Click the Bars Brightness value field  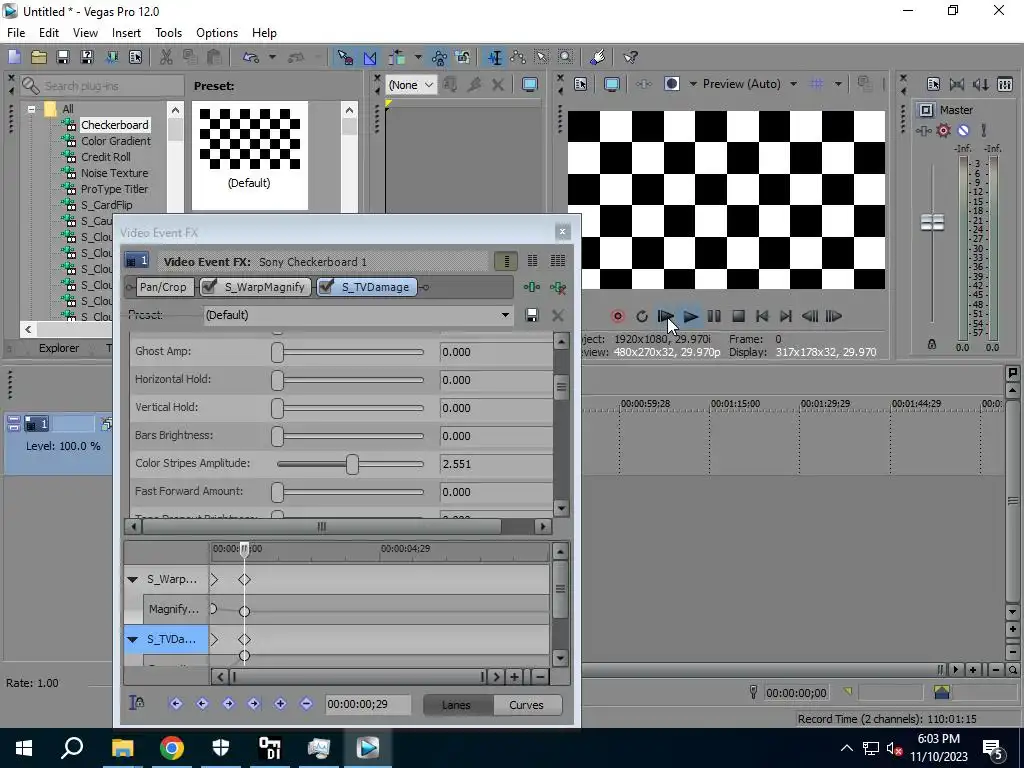495,436
